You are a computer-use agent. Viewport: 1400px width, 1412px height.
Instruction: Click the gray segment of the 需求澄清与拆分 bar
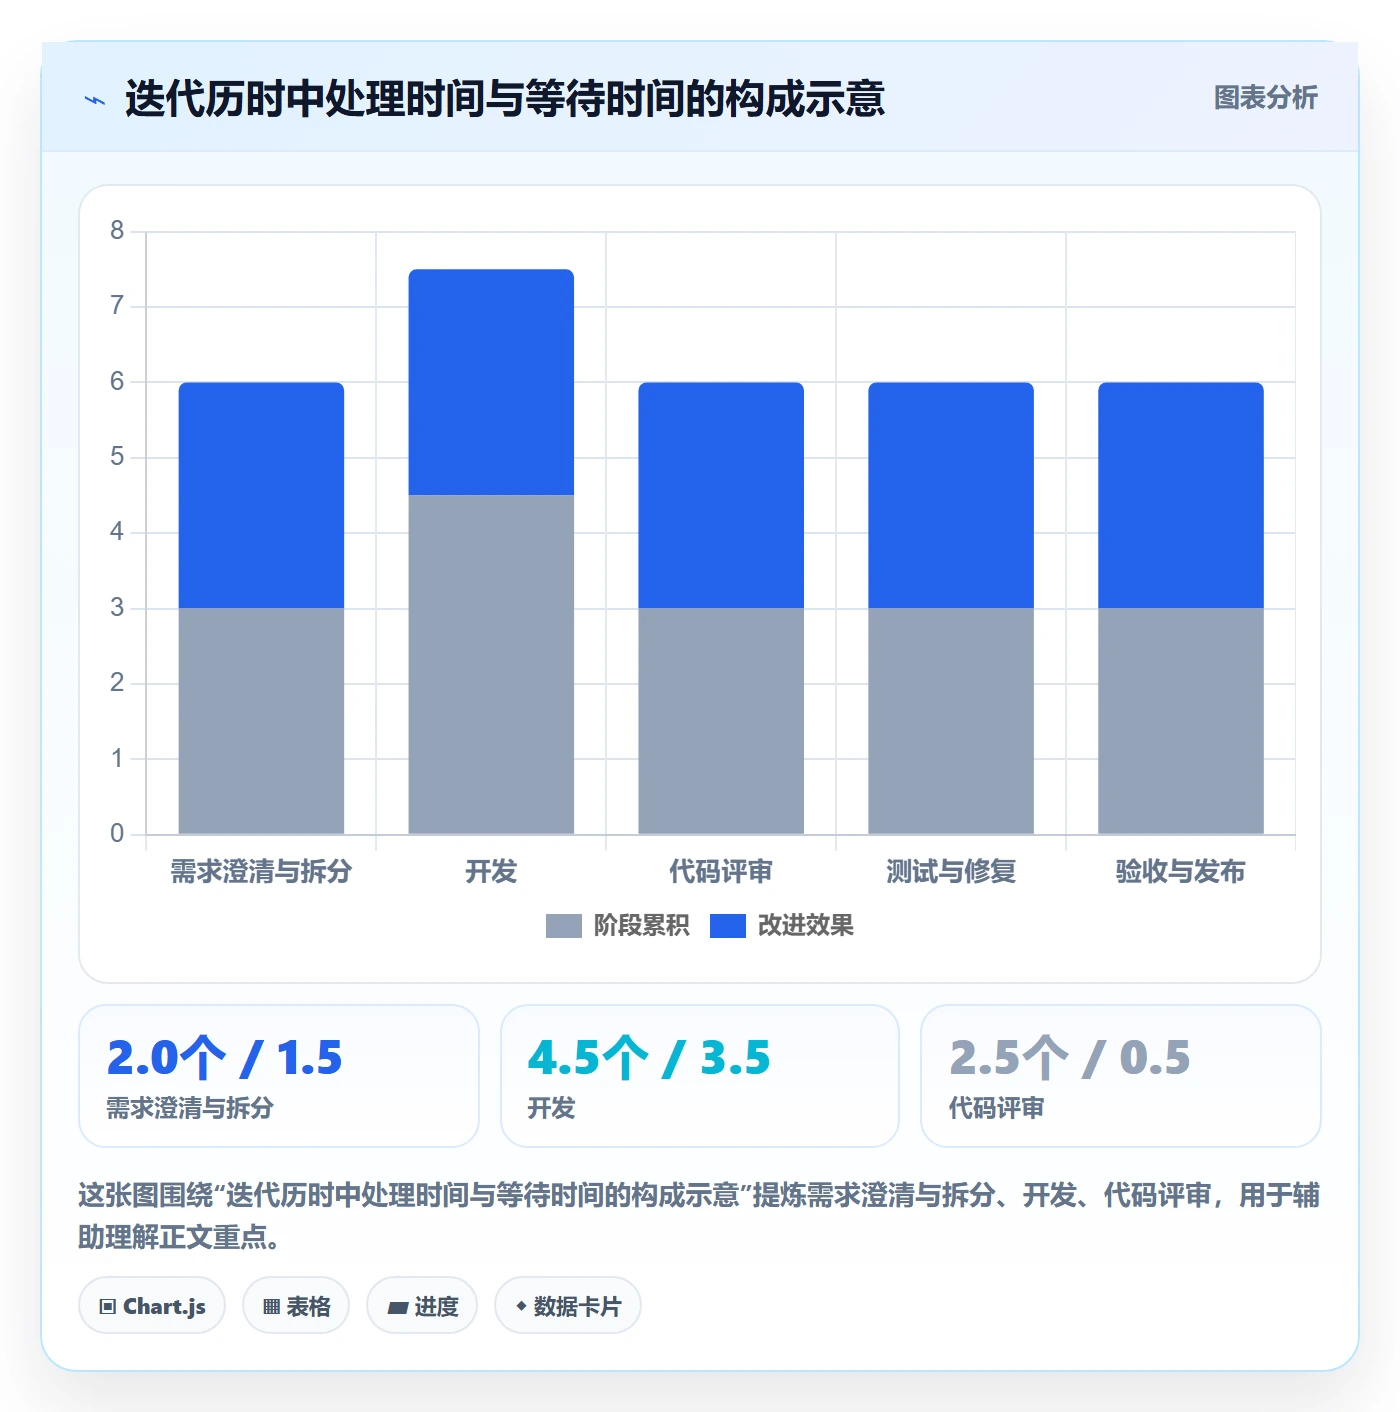pos(261,721)
